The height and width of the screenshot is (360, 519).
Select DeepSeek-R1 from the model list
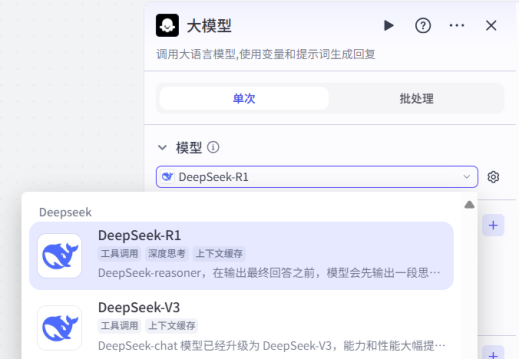click(241, 256)
